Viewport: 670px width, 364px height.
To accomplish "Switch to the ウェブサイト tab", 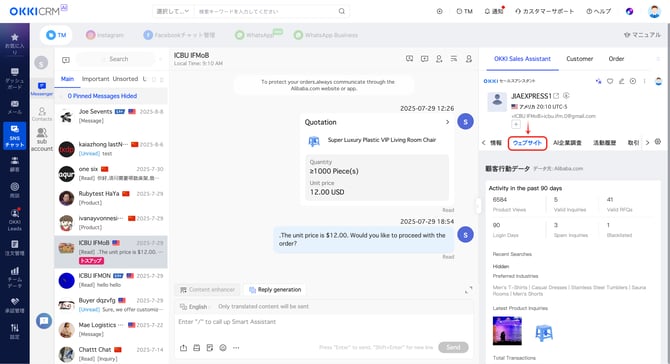I will 527,143.
